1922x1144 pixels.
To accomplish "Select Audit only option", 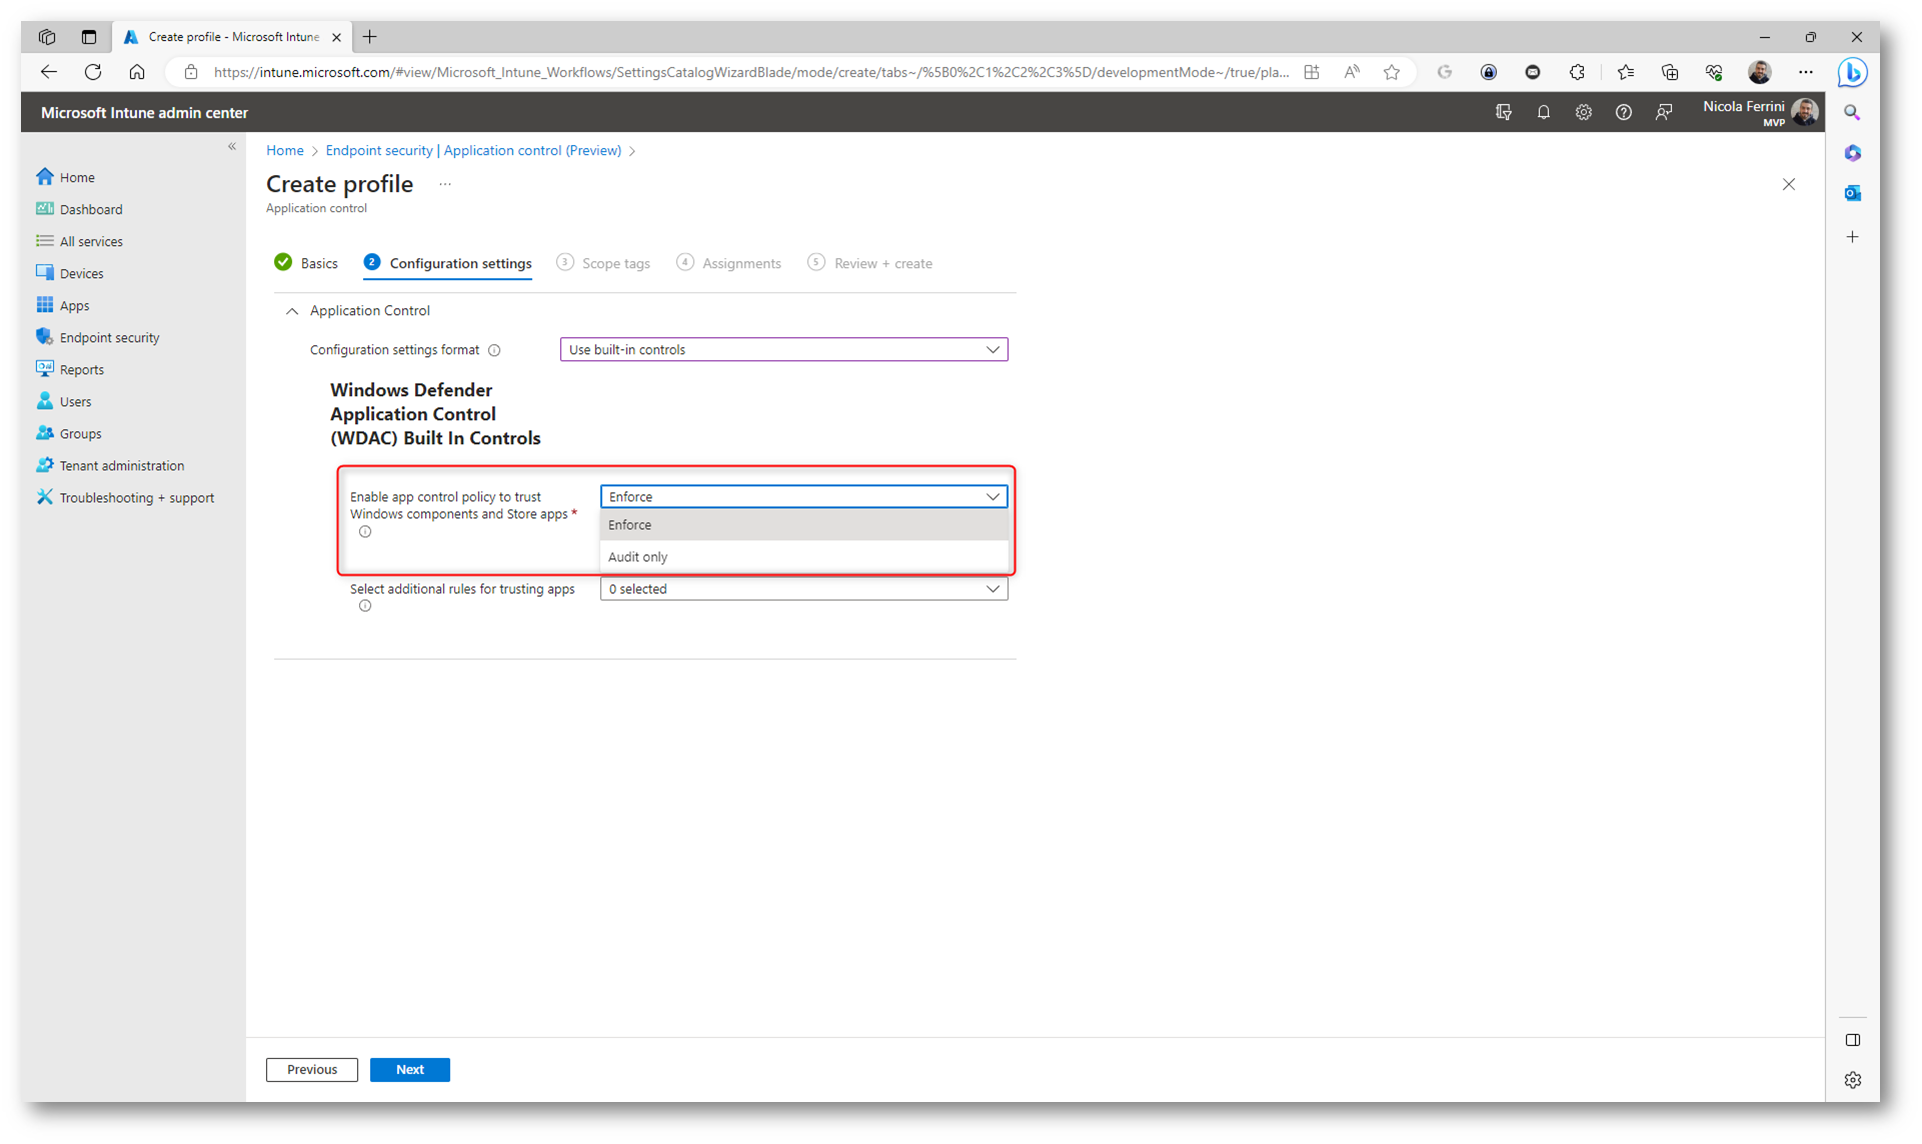I will pyautogui.click(x=803, y=557).
